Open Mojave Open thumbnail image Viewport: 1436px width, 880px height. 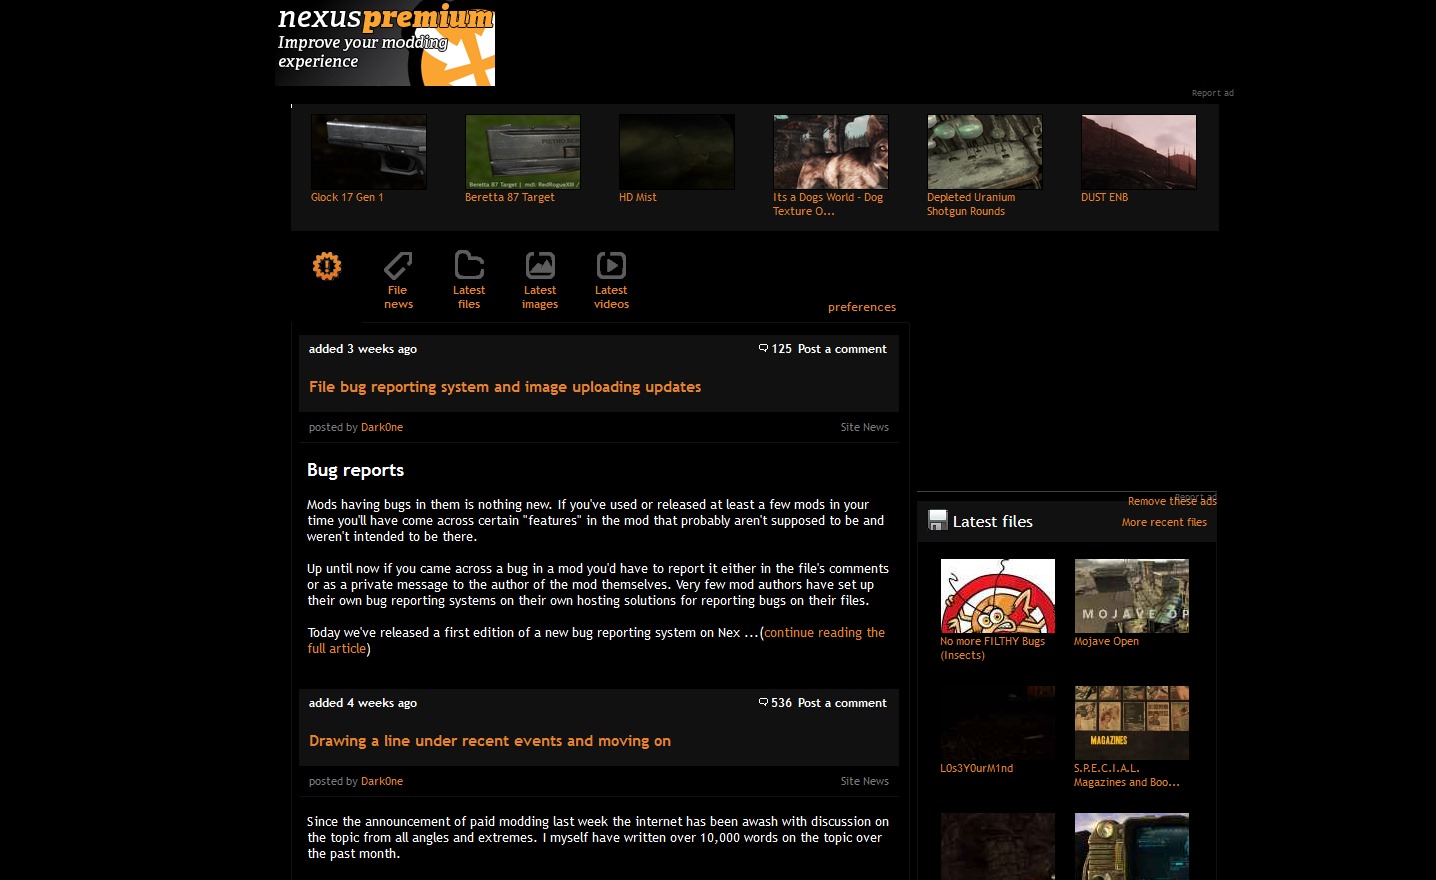(1132, 596)
